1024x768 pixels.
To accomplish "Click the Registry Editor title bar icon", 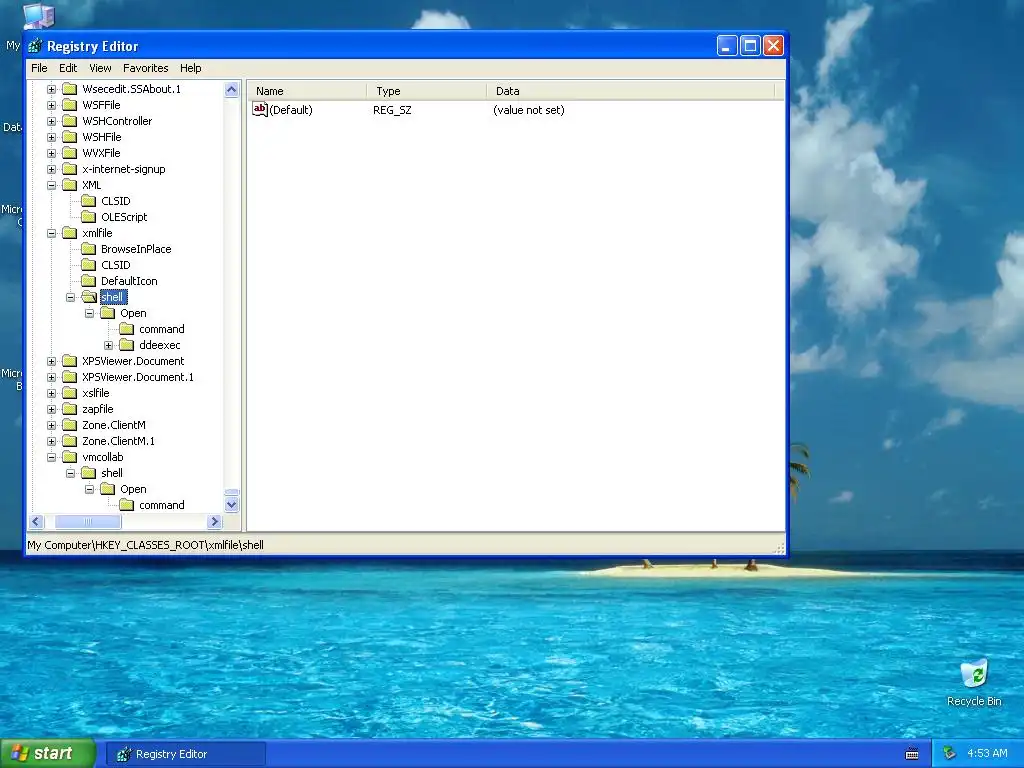I will click(35, 46).
